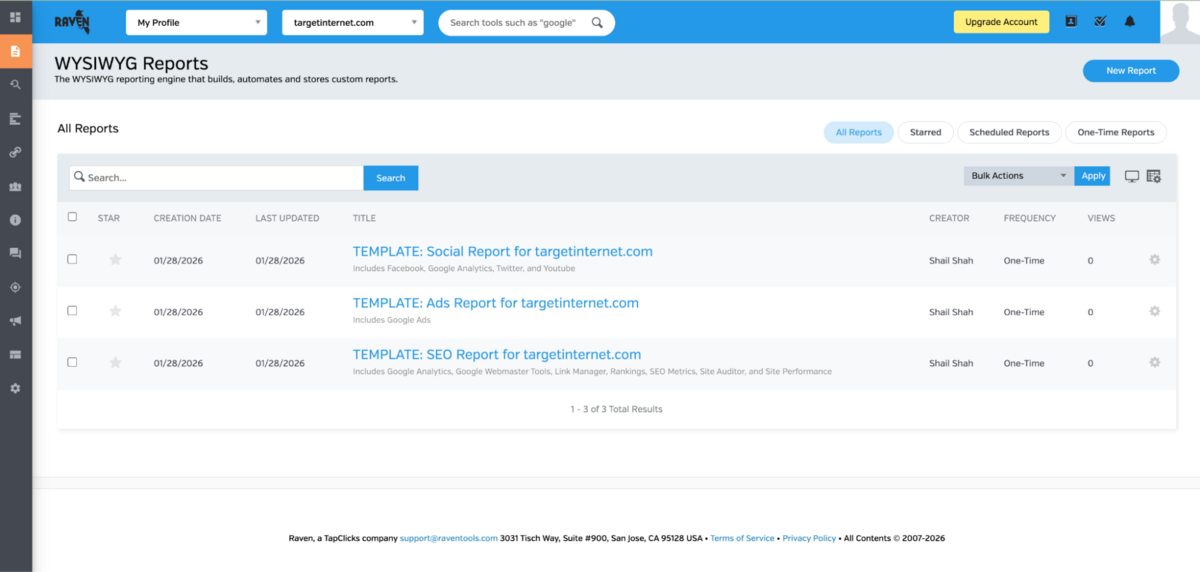Click the Upgrade Account button
Image resolution: width=1200 pixels, height=572 pixels.
click(x=1001, y=22)
